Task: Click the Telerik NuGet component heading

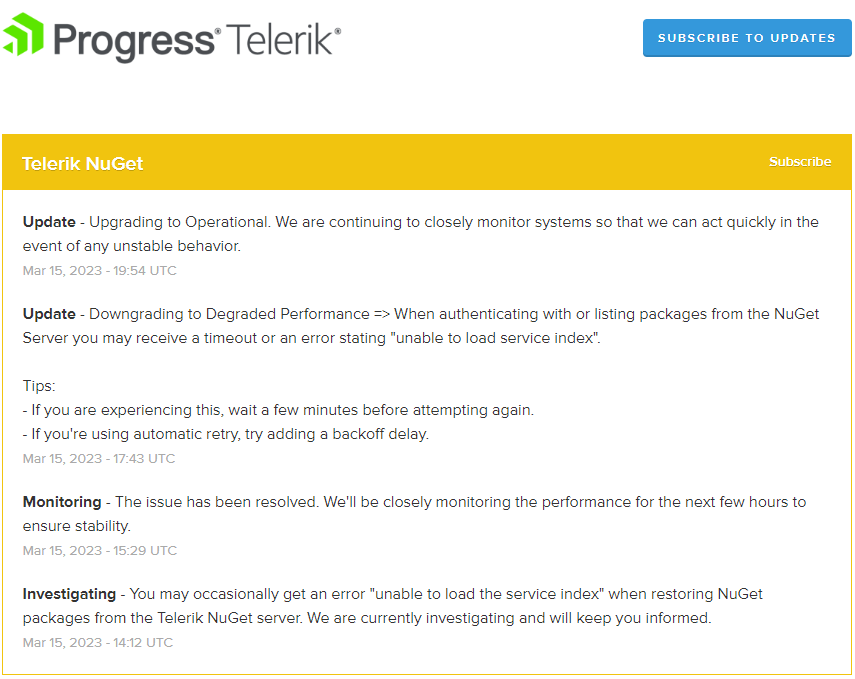Action: (x=83, y=163)
